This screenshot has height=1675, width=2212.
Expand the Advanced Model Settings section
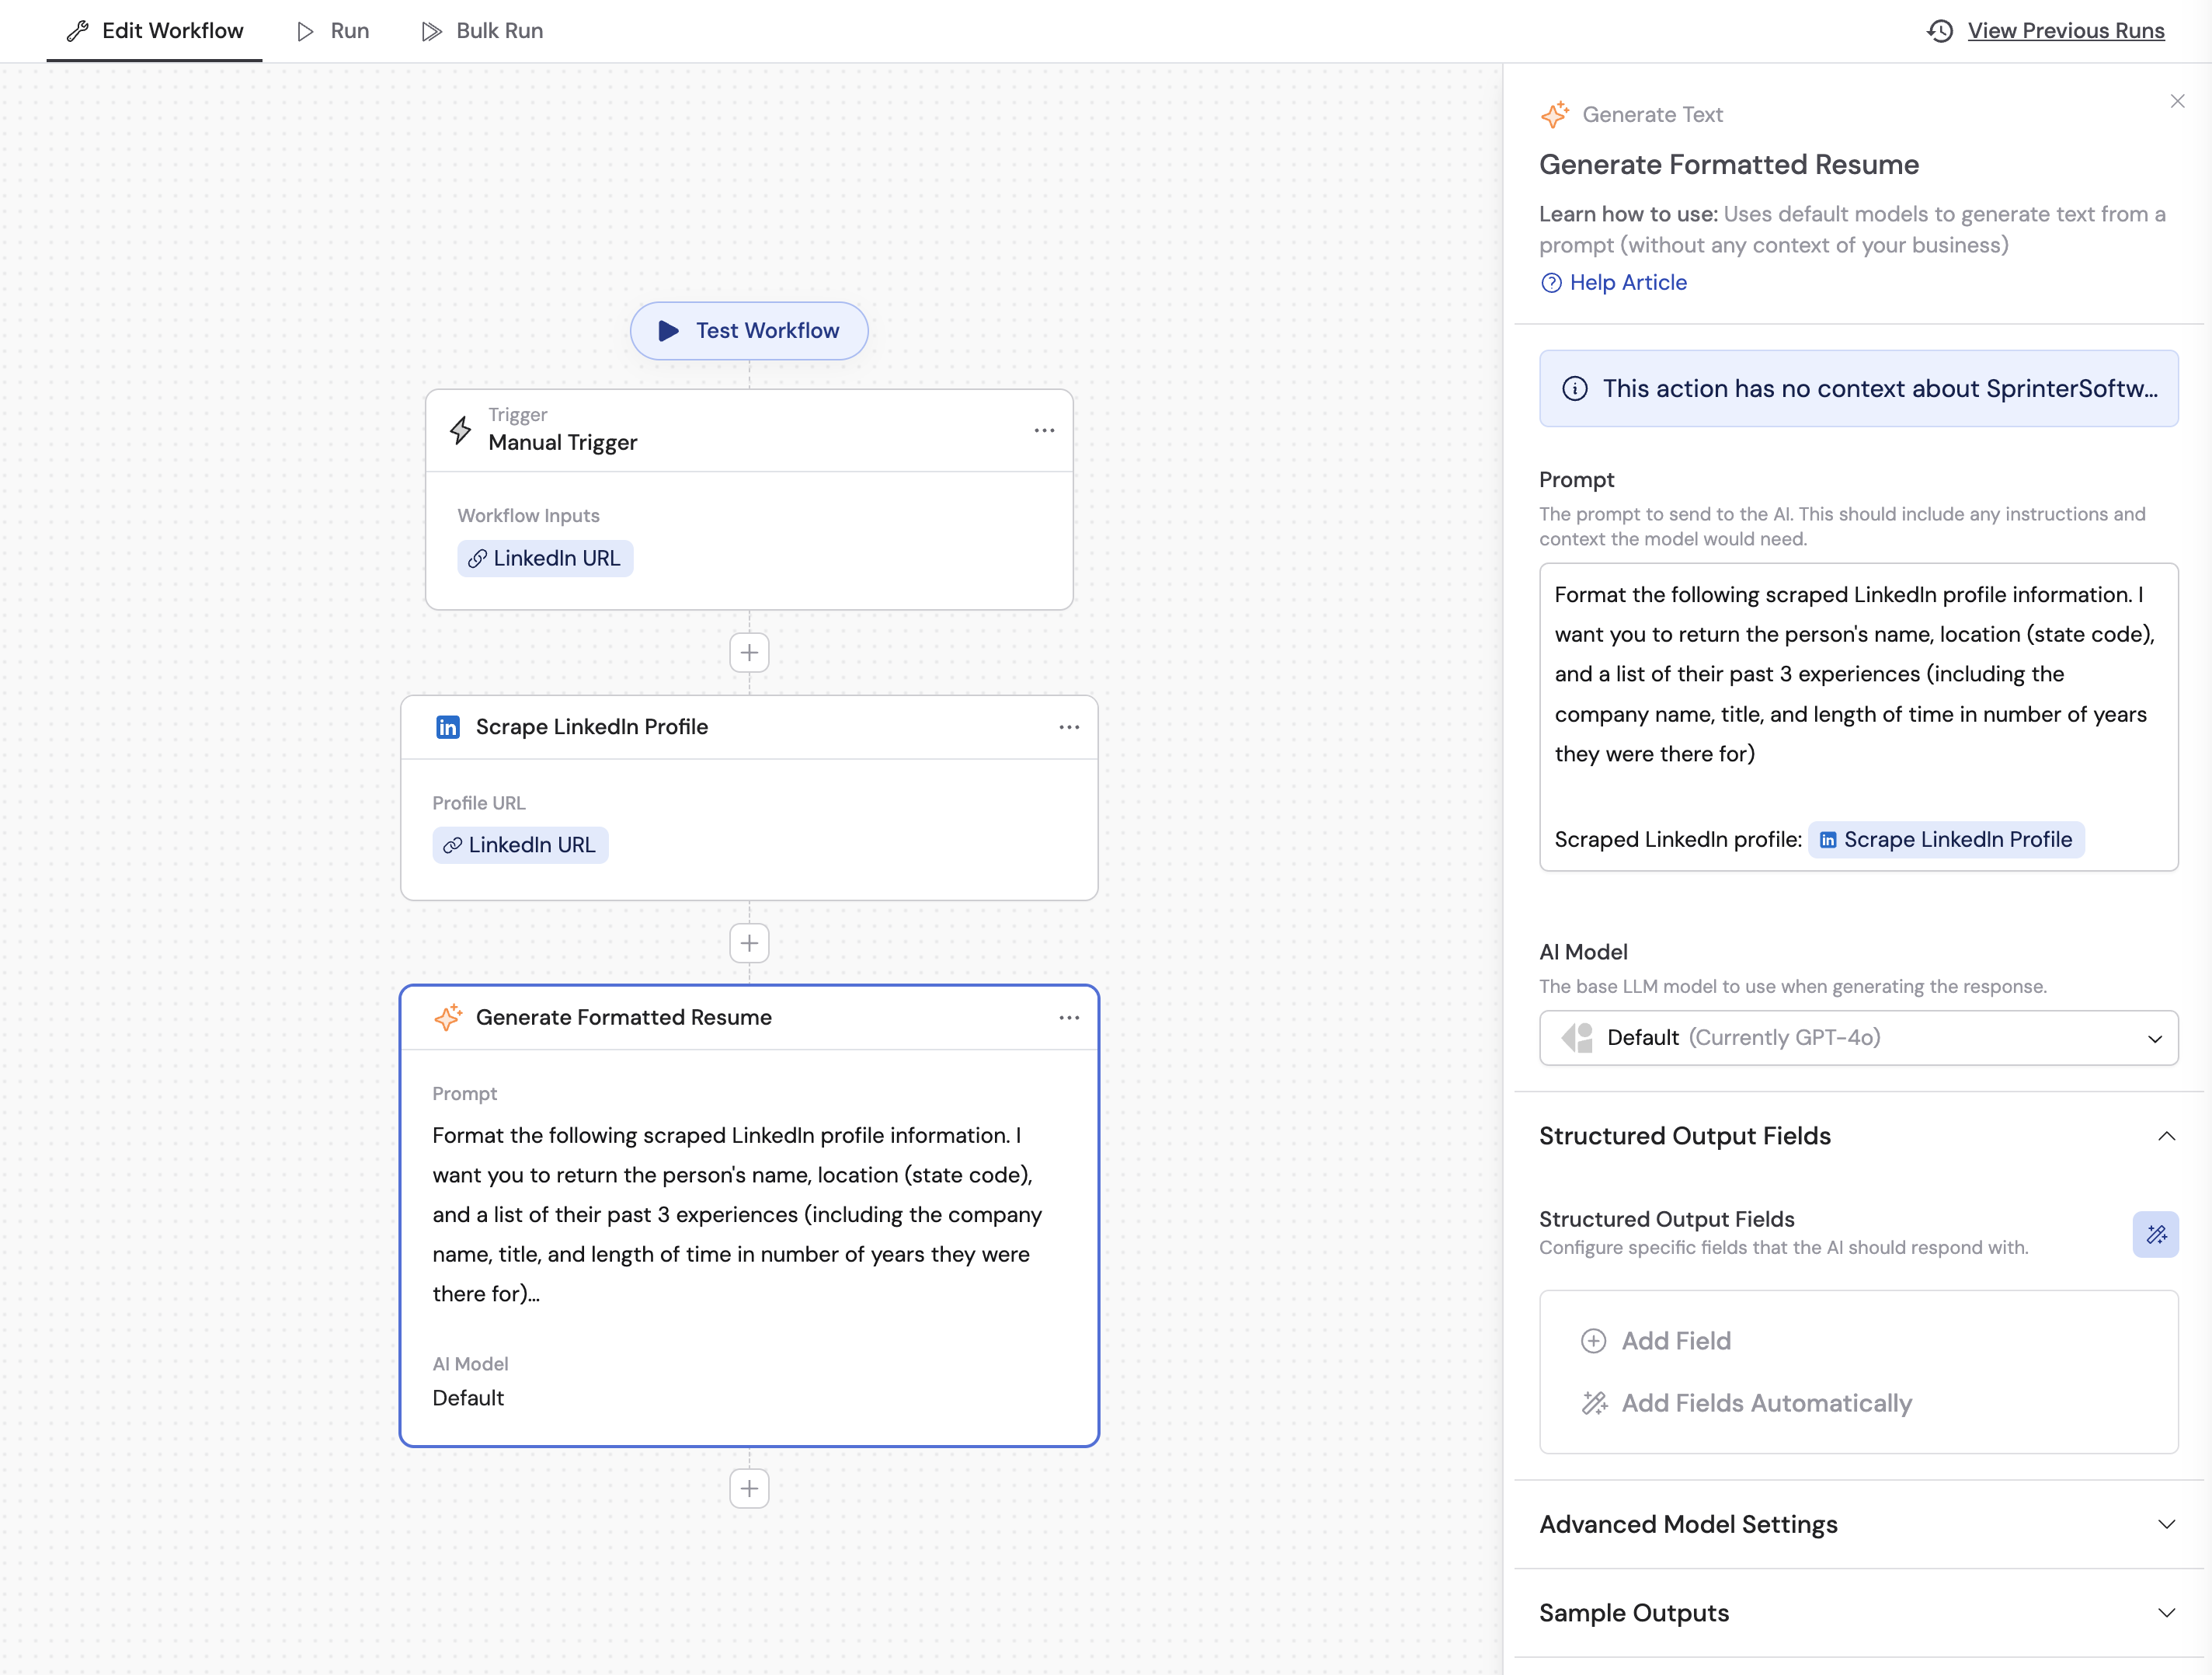pos(2166,1524)
